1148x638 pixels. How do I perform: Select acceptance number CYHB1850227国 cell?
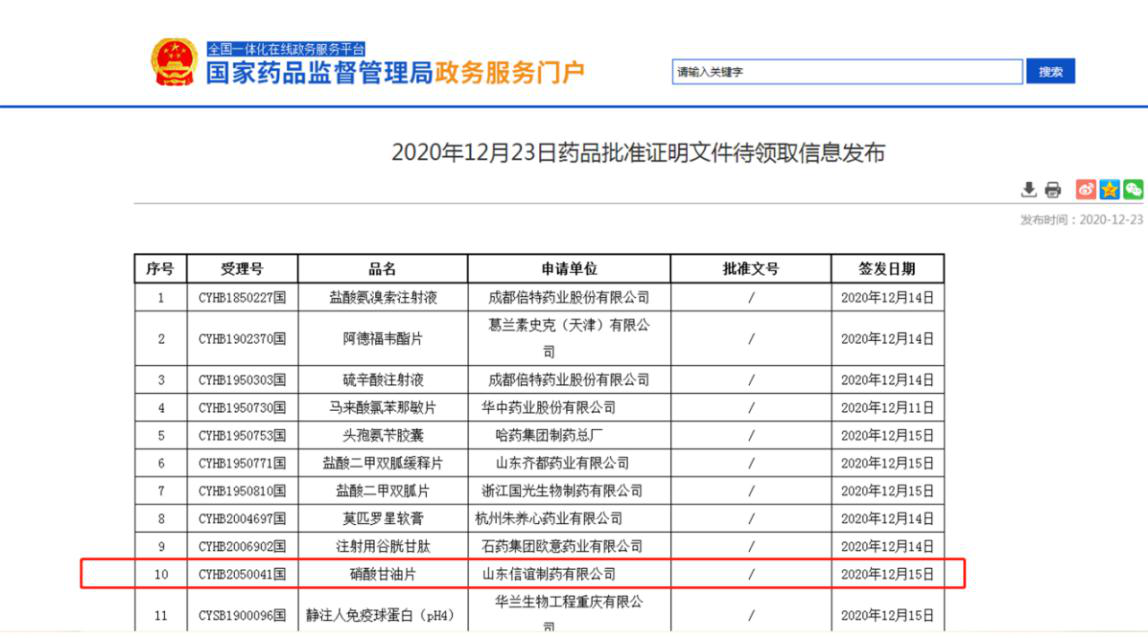tap(242, 297)
